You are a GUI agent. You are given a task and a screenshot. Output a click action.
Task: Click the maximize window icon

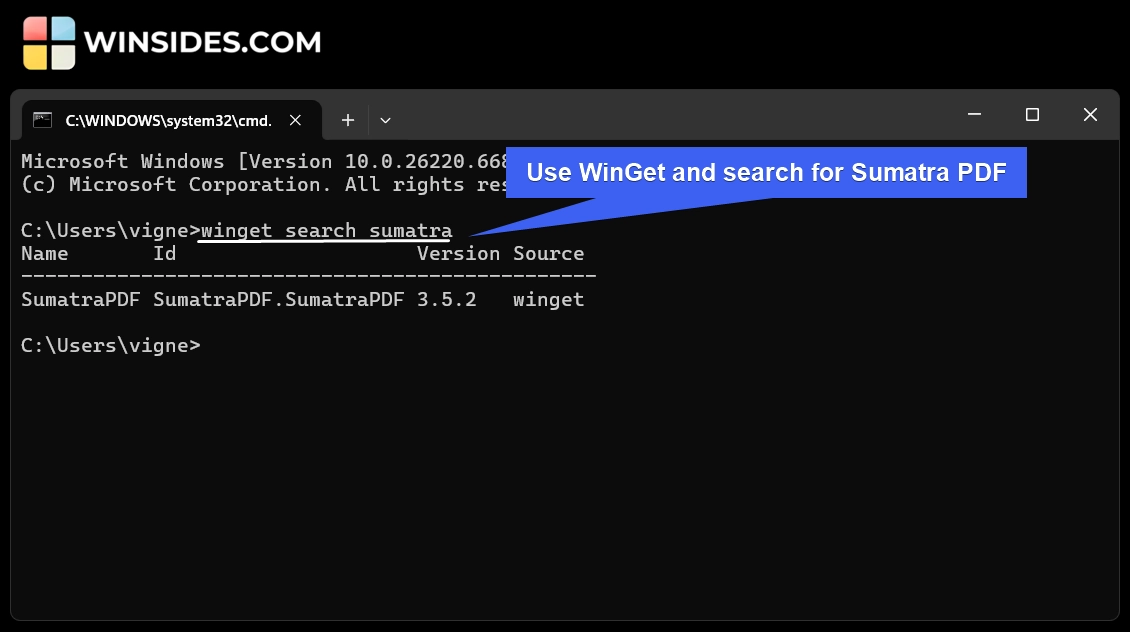[x=1032, y=115]
